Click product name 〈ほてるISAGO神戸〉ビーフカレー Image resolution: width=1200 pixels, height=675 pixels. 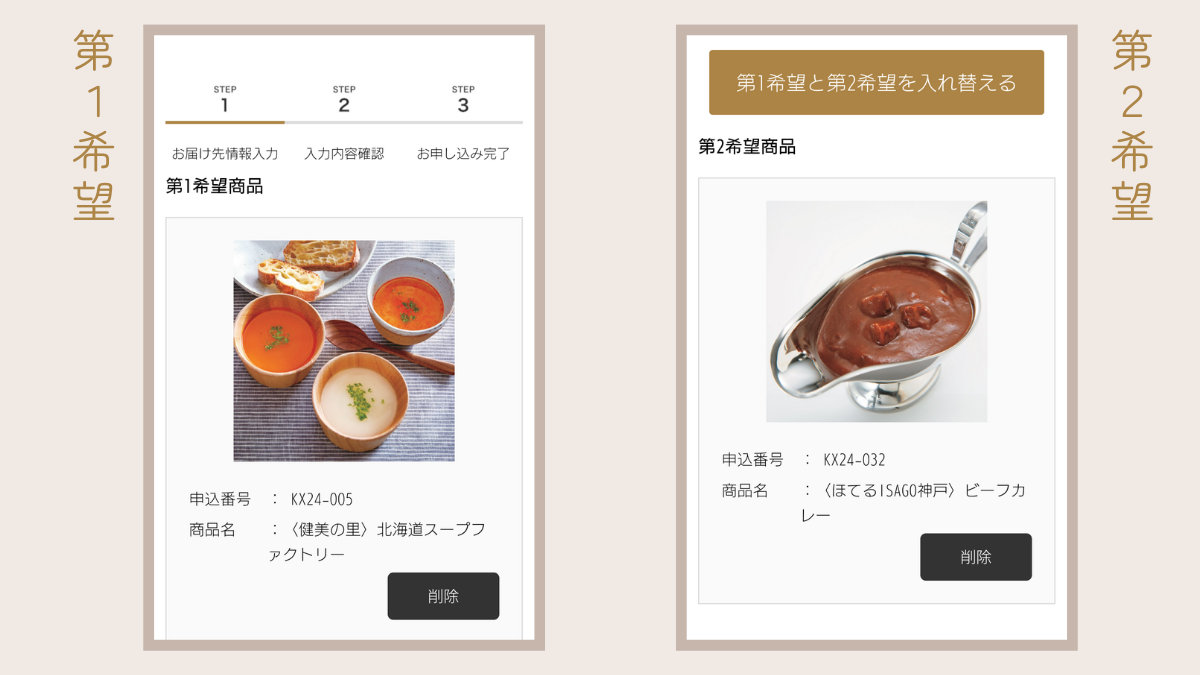(913, 503)
